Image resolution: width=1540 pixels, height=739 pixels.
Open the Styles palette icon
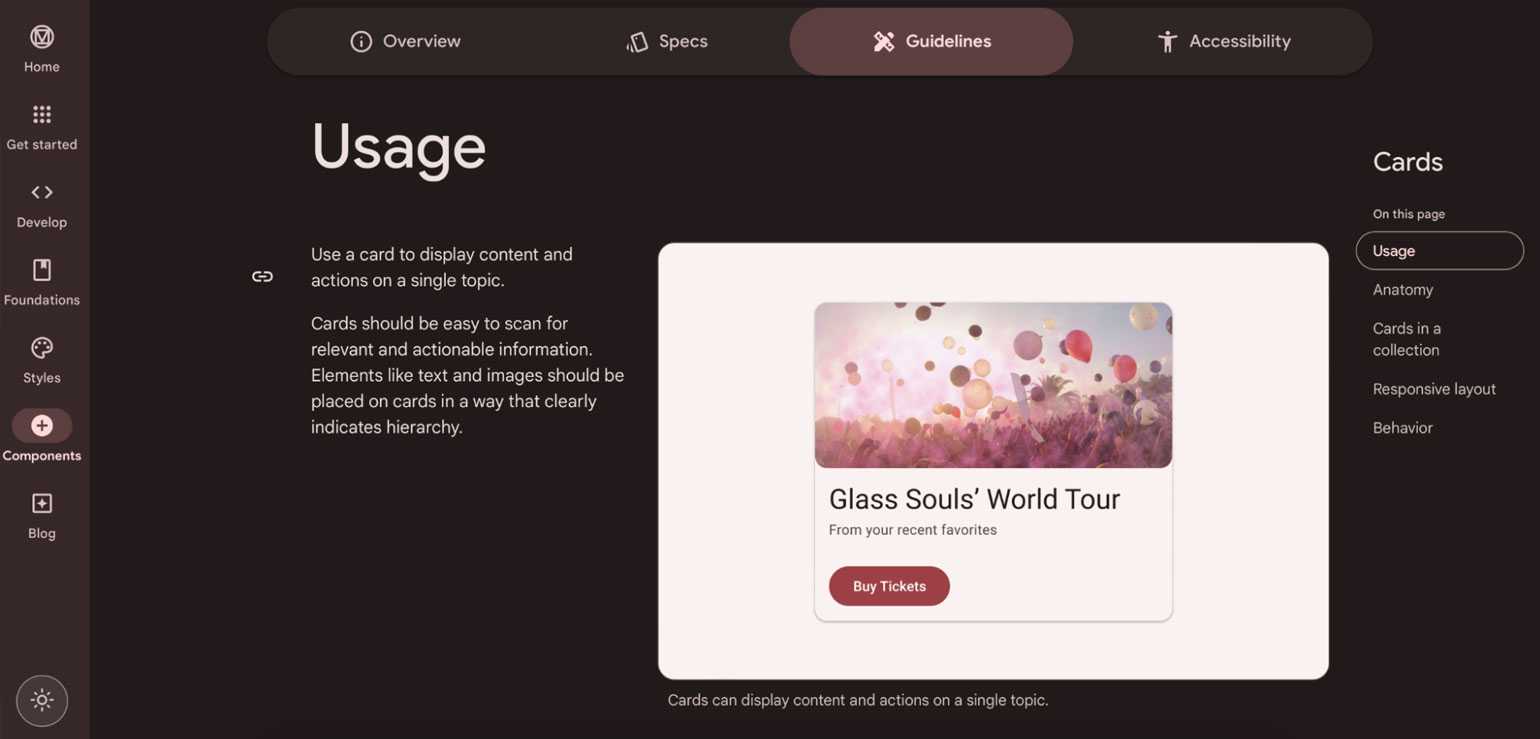pos(42,348)
